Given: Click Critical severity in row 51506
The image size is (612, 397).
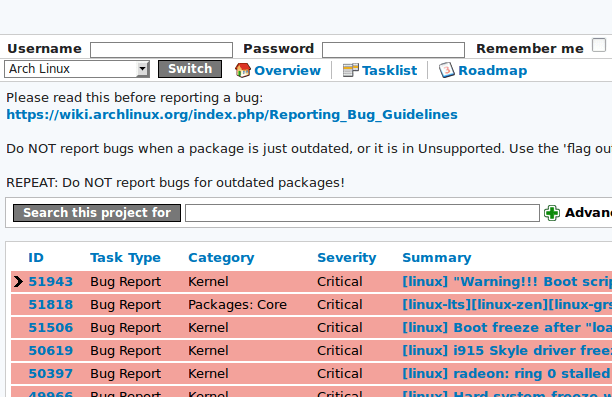Looking at the screenshot, I should tap(340, 328).
